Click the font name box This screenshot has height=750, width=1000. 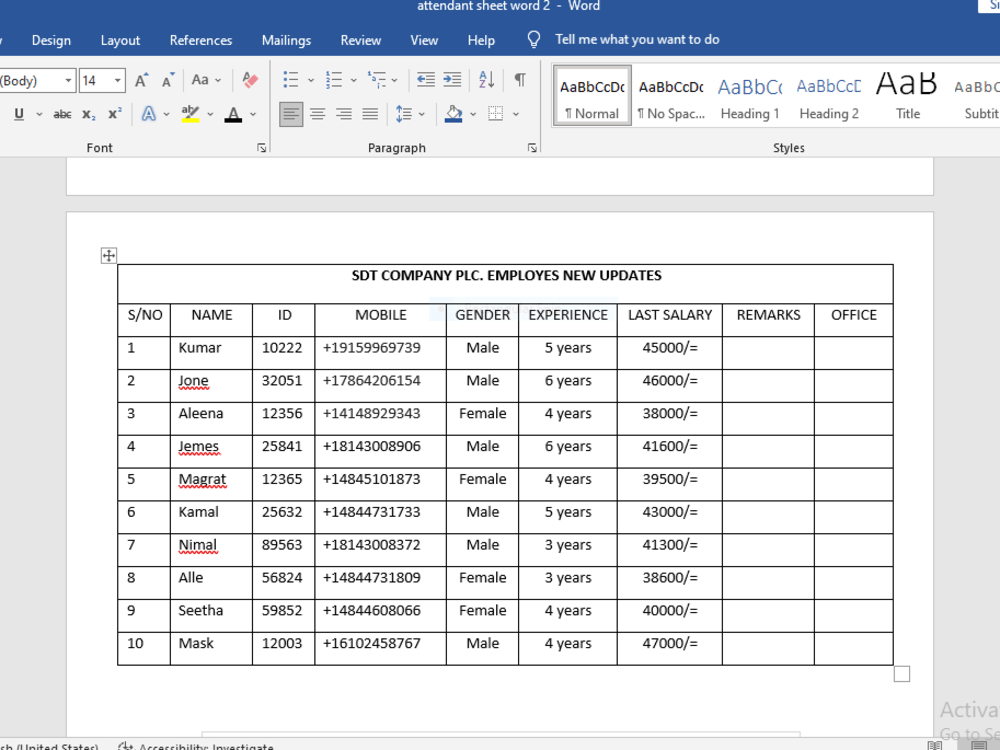[31, 80]
